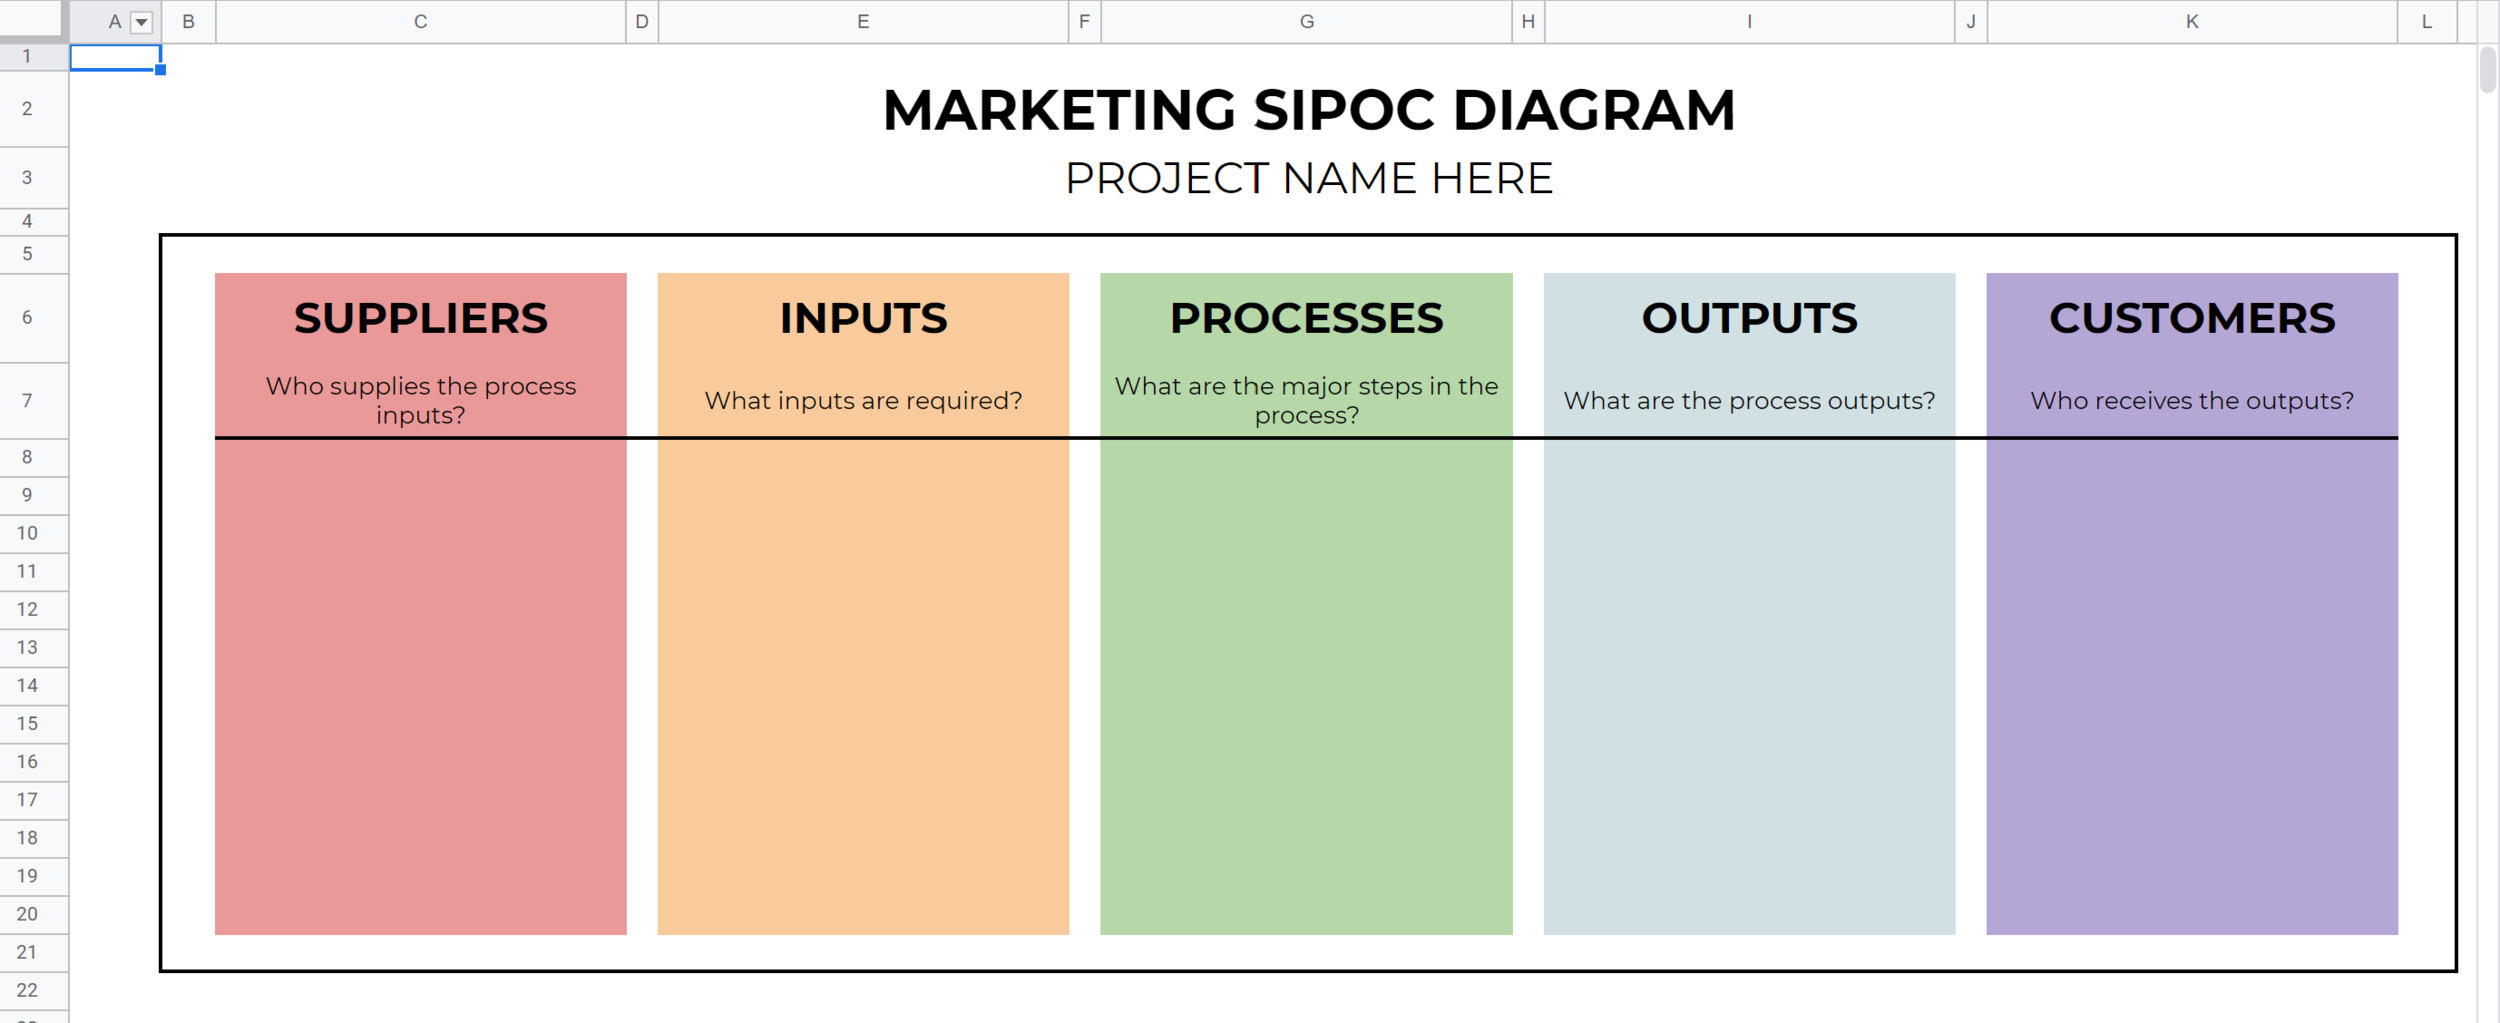
Task: Select the narrow column D header
Action: [642, 22]
